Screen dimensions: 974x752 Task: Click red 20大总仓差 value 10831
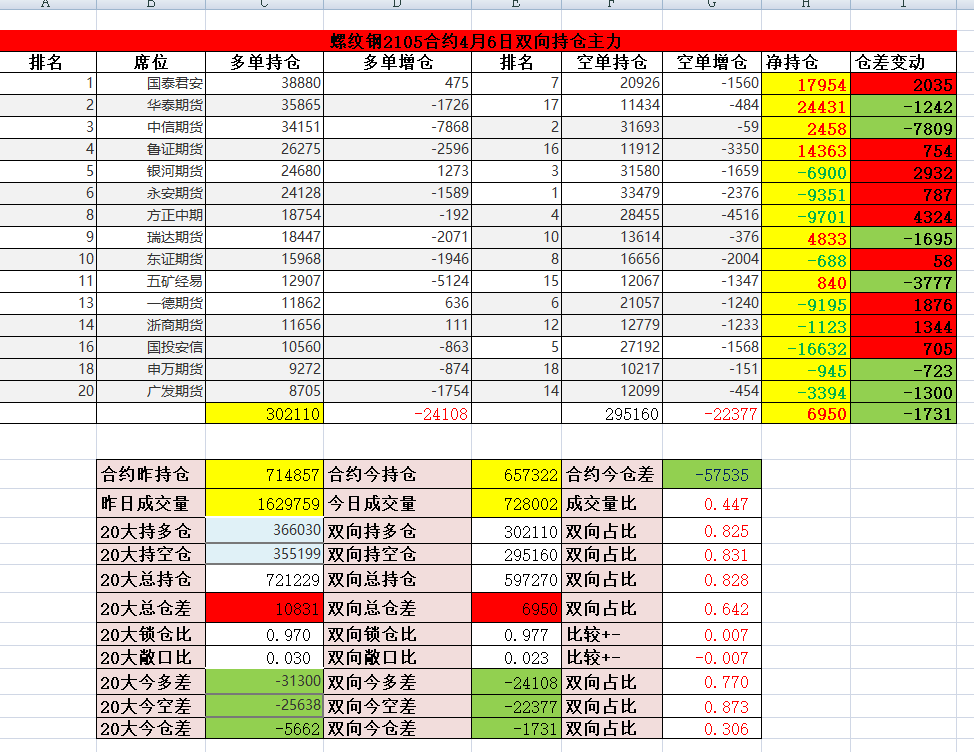264,607
